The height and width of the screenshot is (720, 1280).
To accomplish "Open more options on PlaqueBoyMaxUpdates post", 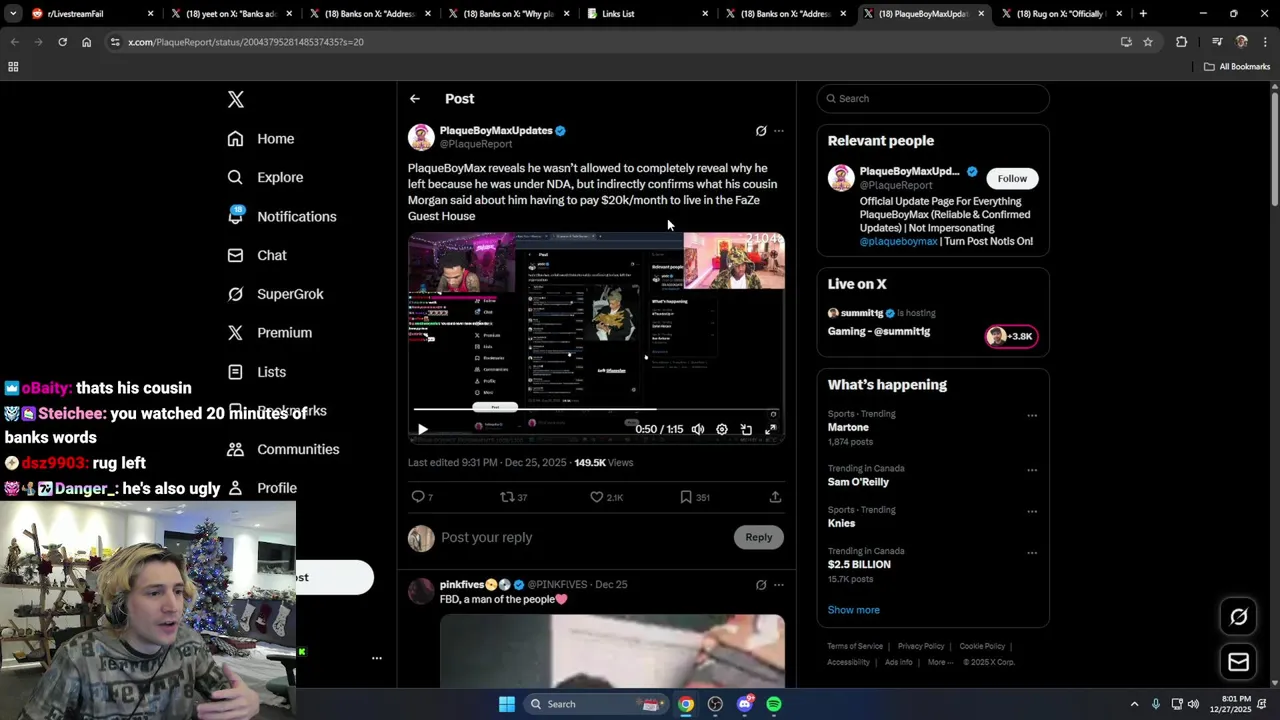I will (779, 131).
